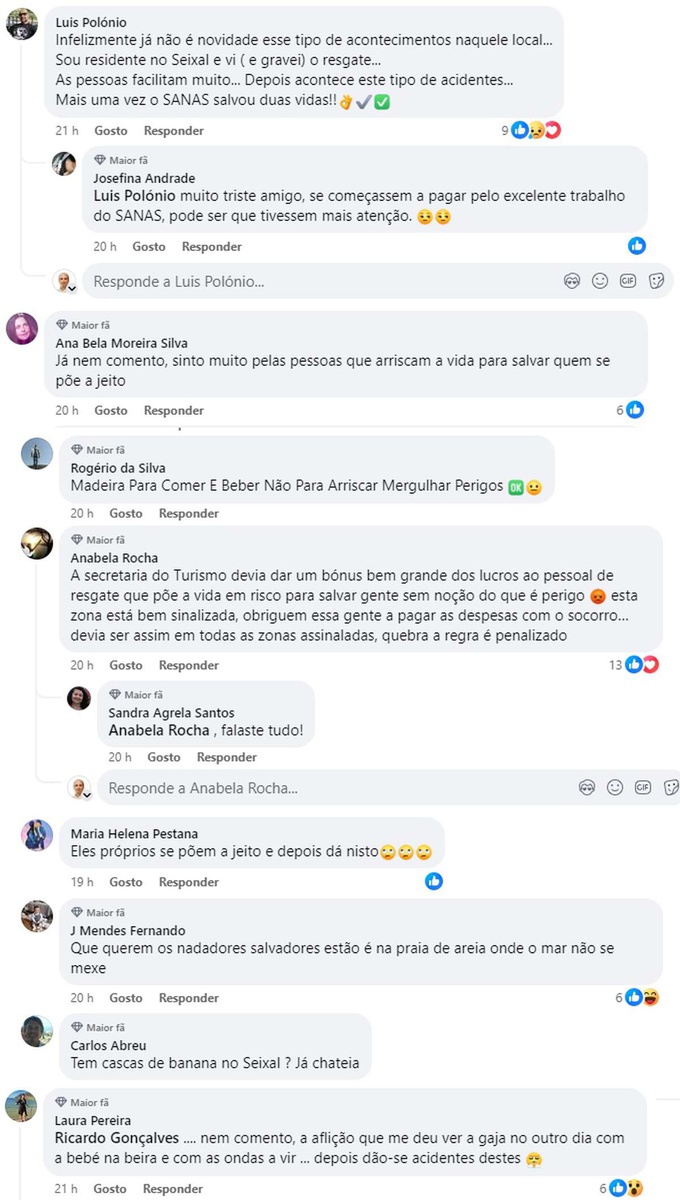Open Anabela Rocha's profile name link
The height and width of the screenshot is (1200, 680).
114,558
